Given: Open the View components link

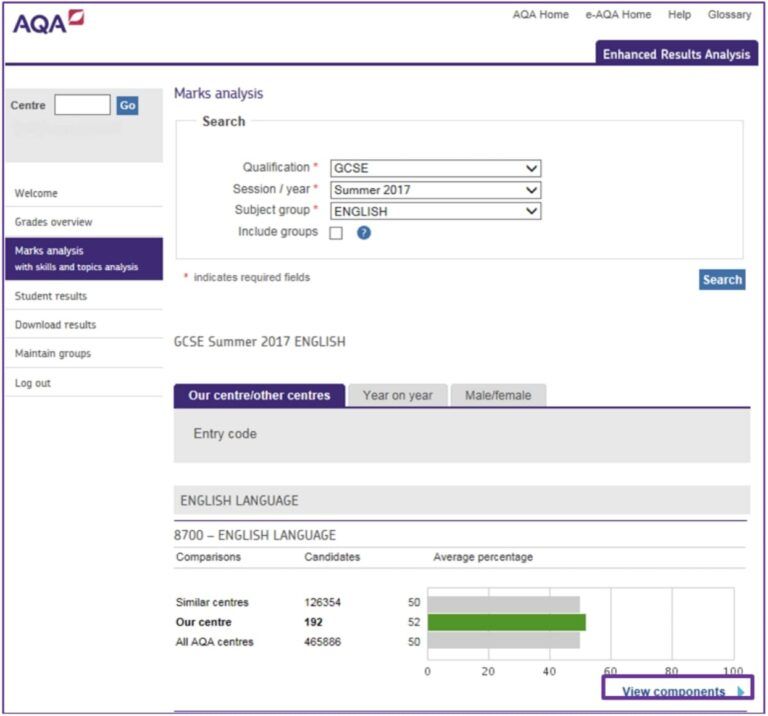Looking at the screenshot, I should pyautogui.click(x=673, y=692).
